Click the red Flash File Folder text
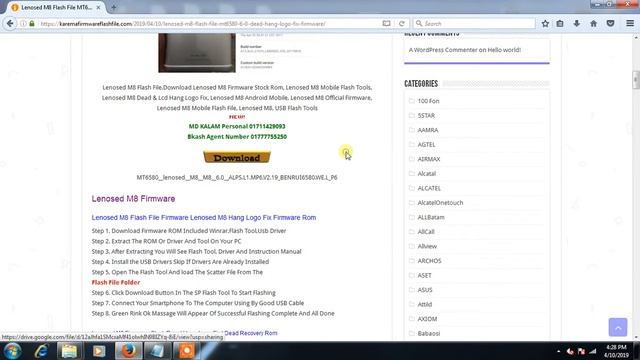 tap(116, 282)
